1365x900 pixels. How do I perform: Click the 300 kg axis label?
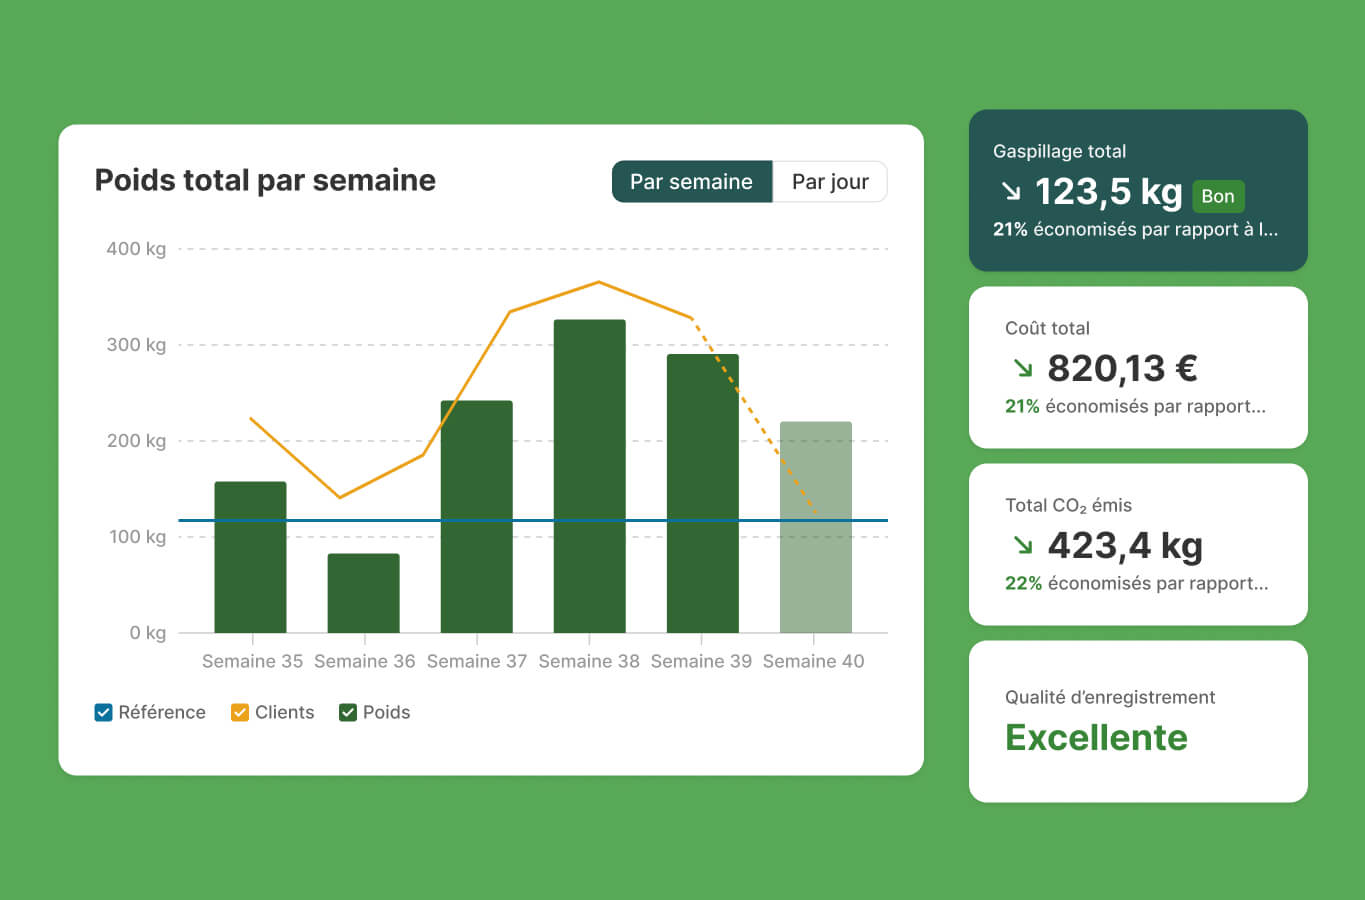136,345
